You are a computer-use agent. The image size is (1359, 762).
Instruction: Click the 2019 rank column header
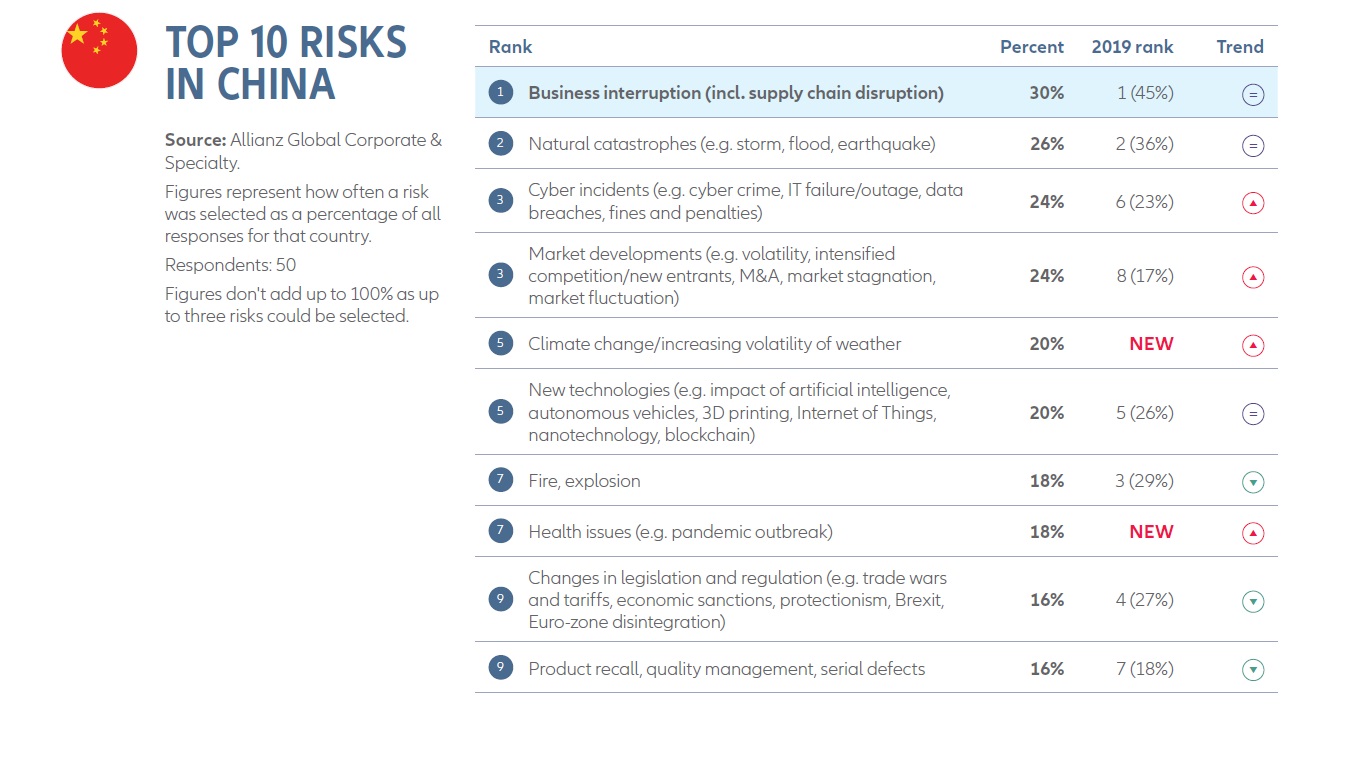(x=1132, y=47)
